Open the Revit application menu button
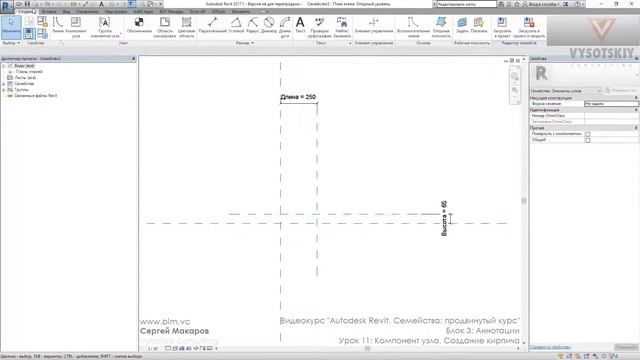 [7, 6]
